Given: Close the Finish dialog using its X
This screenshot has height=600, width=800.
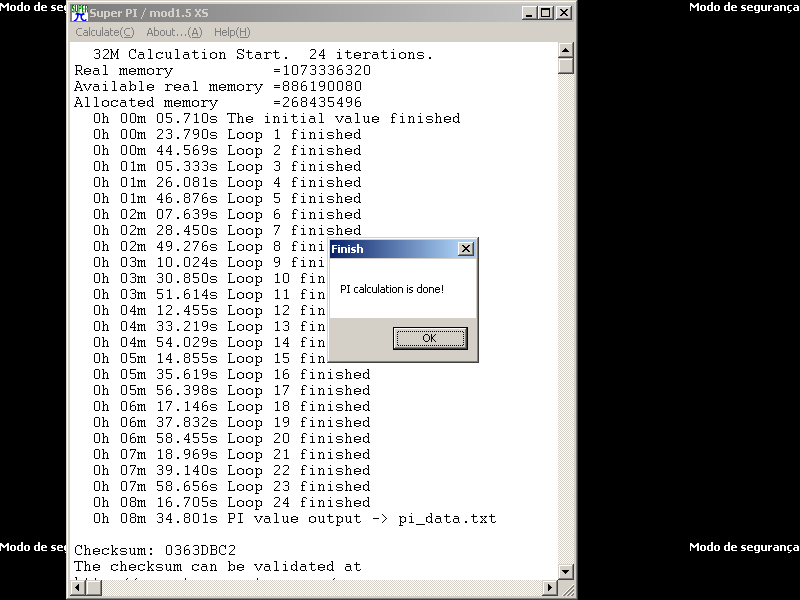Looking at the screenshot, I should [466, 249].
